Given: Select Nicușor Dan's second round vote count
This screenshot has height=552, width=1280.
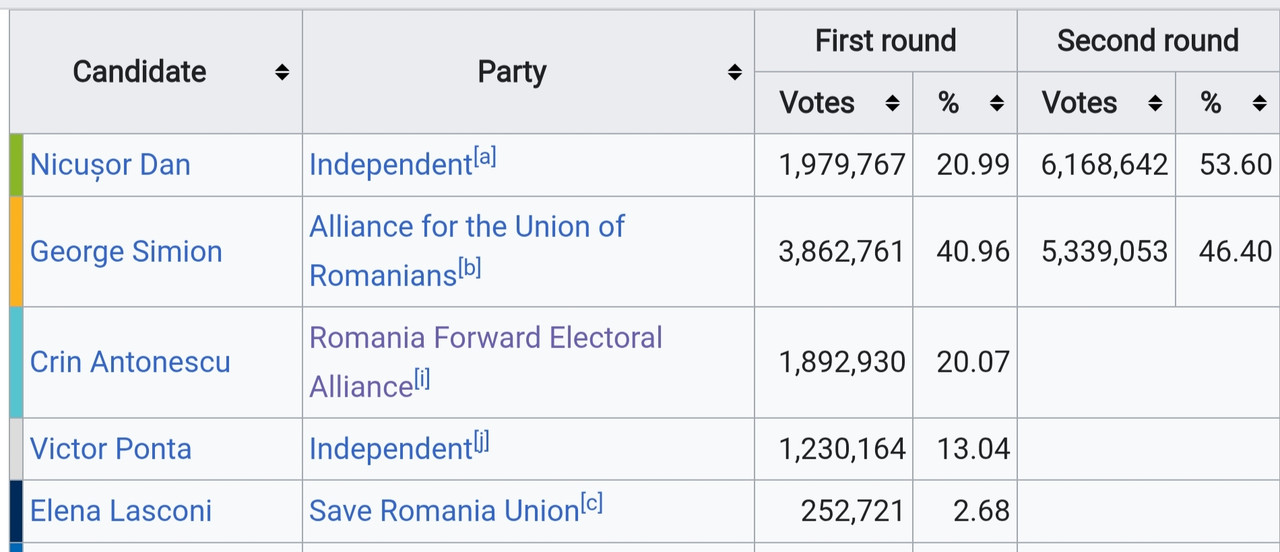Looking at the screenshot, I should click(1104, 164).
